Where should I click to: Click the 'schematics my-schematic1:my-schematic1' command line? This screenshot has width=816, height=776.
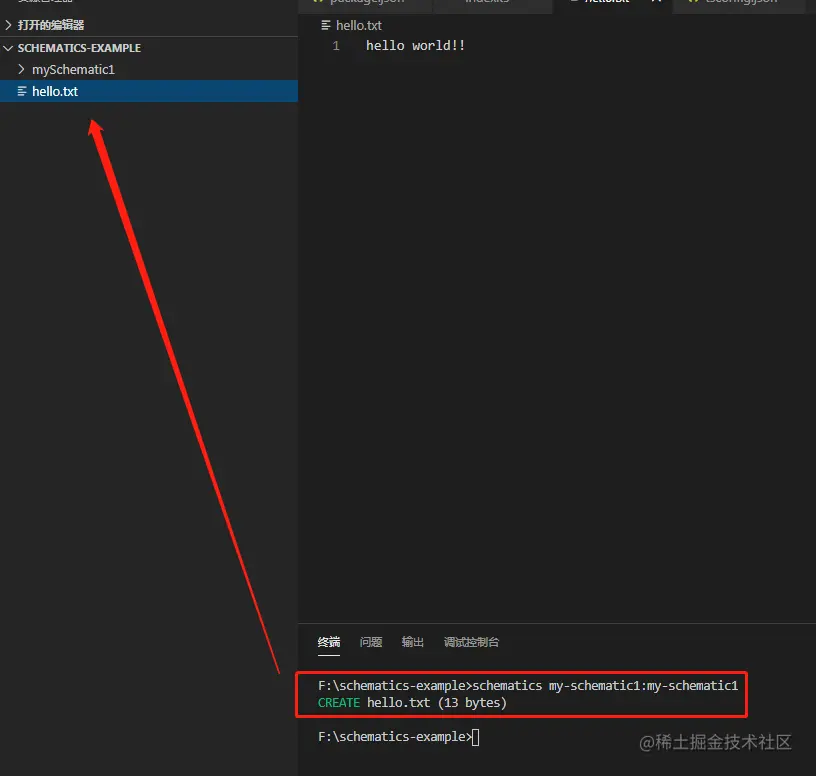[x=605, y=685]
